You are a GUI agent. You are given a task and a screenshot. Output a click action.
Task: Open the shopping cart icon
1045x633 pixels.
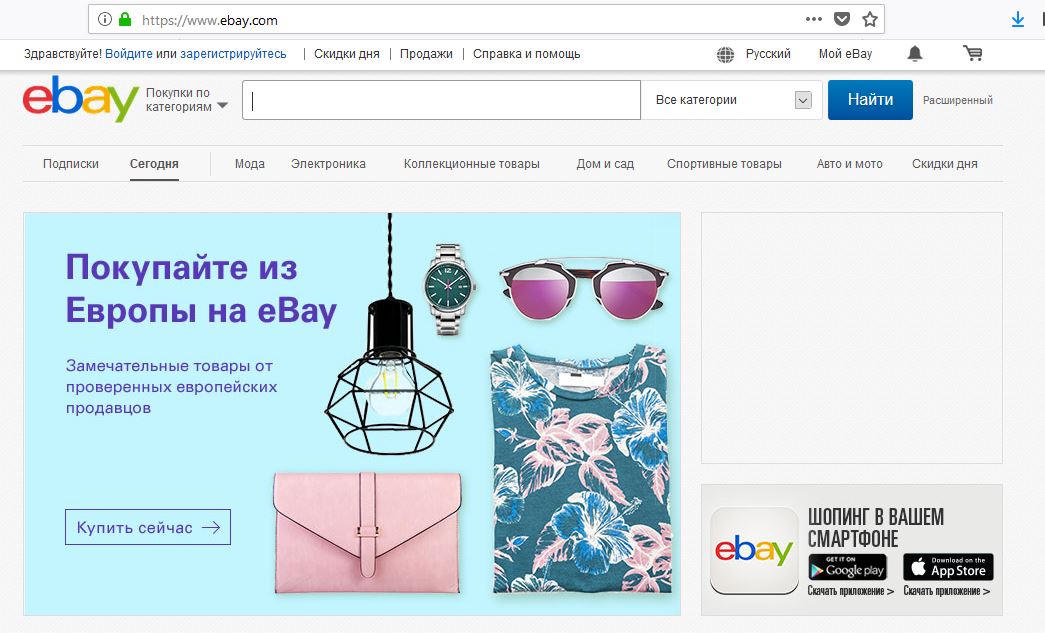(x=973, y=53)
